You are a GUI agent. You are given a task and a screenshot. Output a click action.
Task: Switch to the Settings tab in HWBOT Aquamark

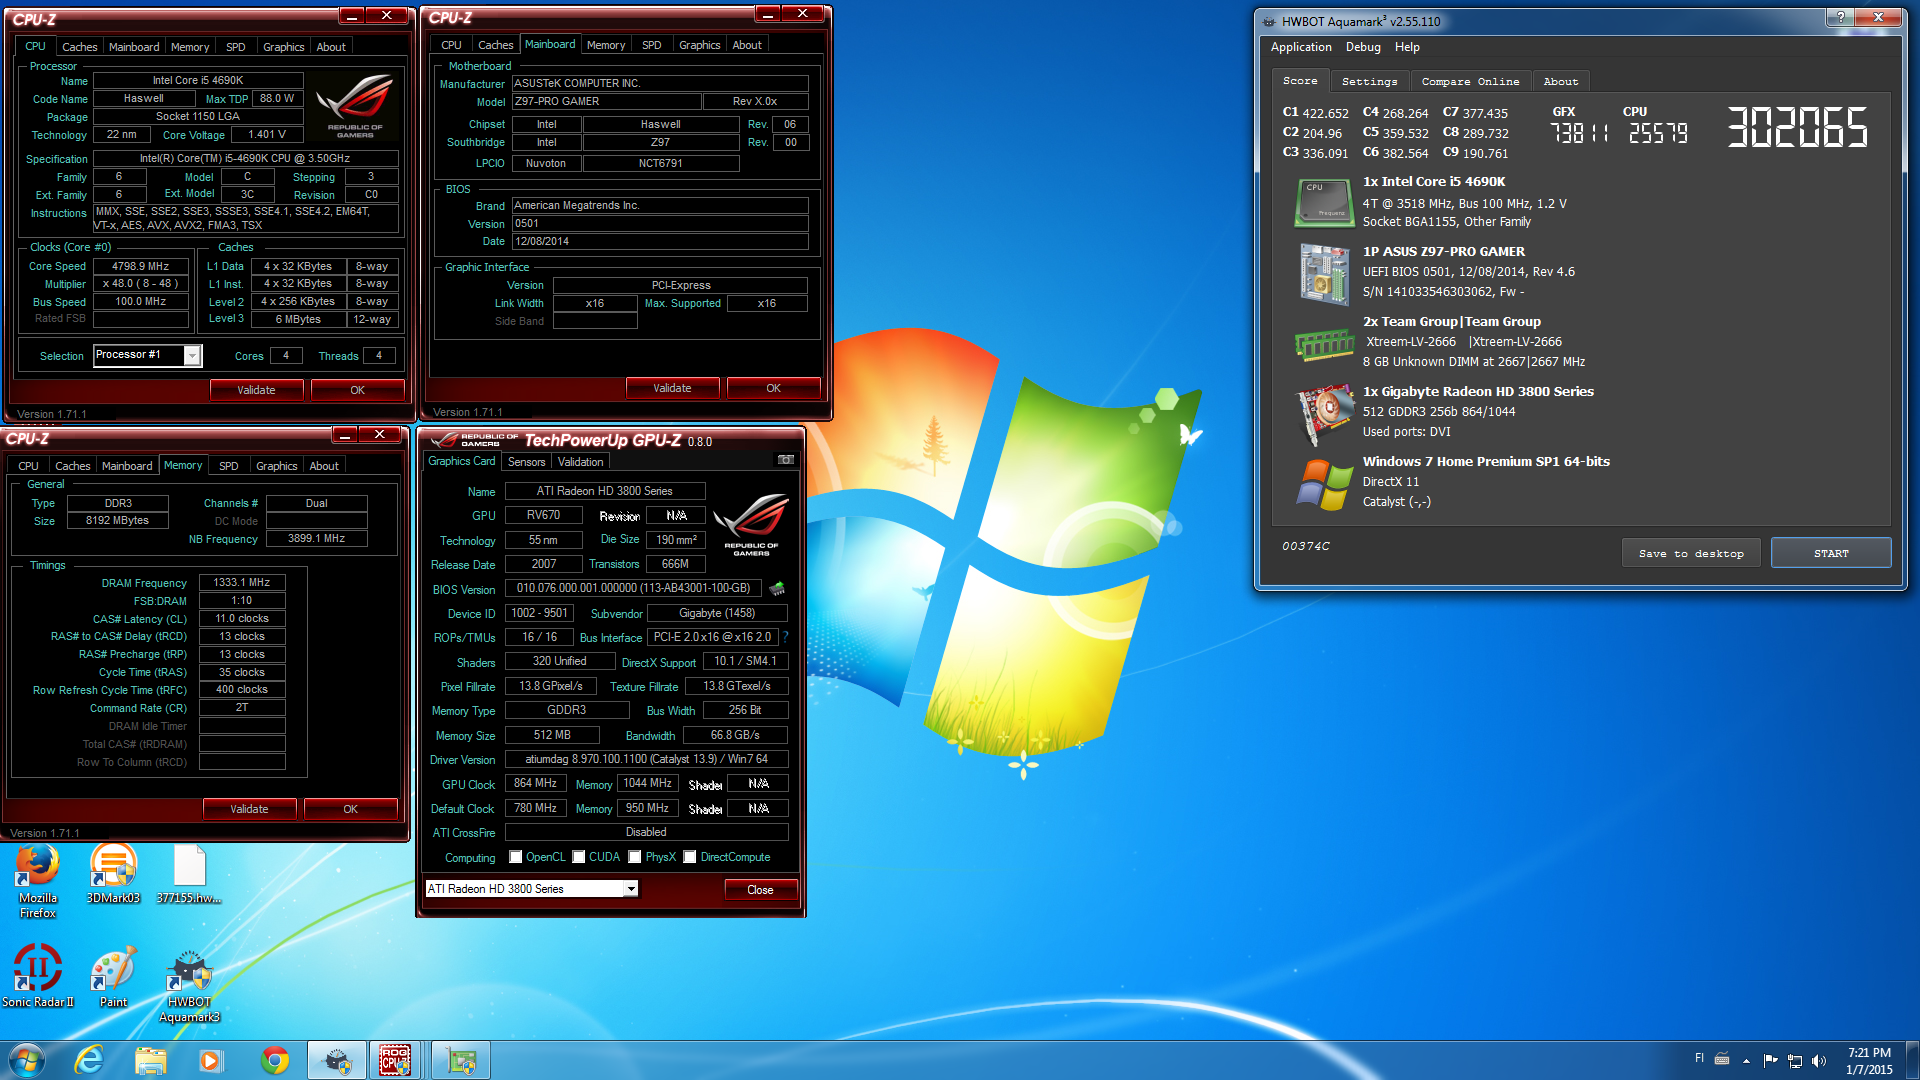(x=1369, y=81)
